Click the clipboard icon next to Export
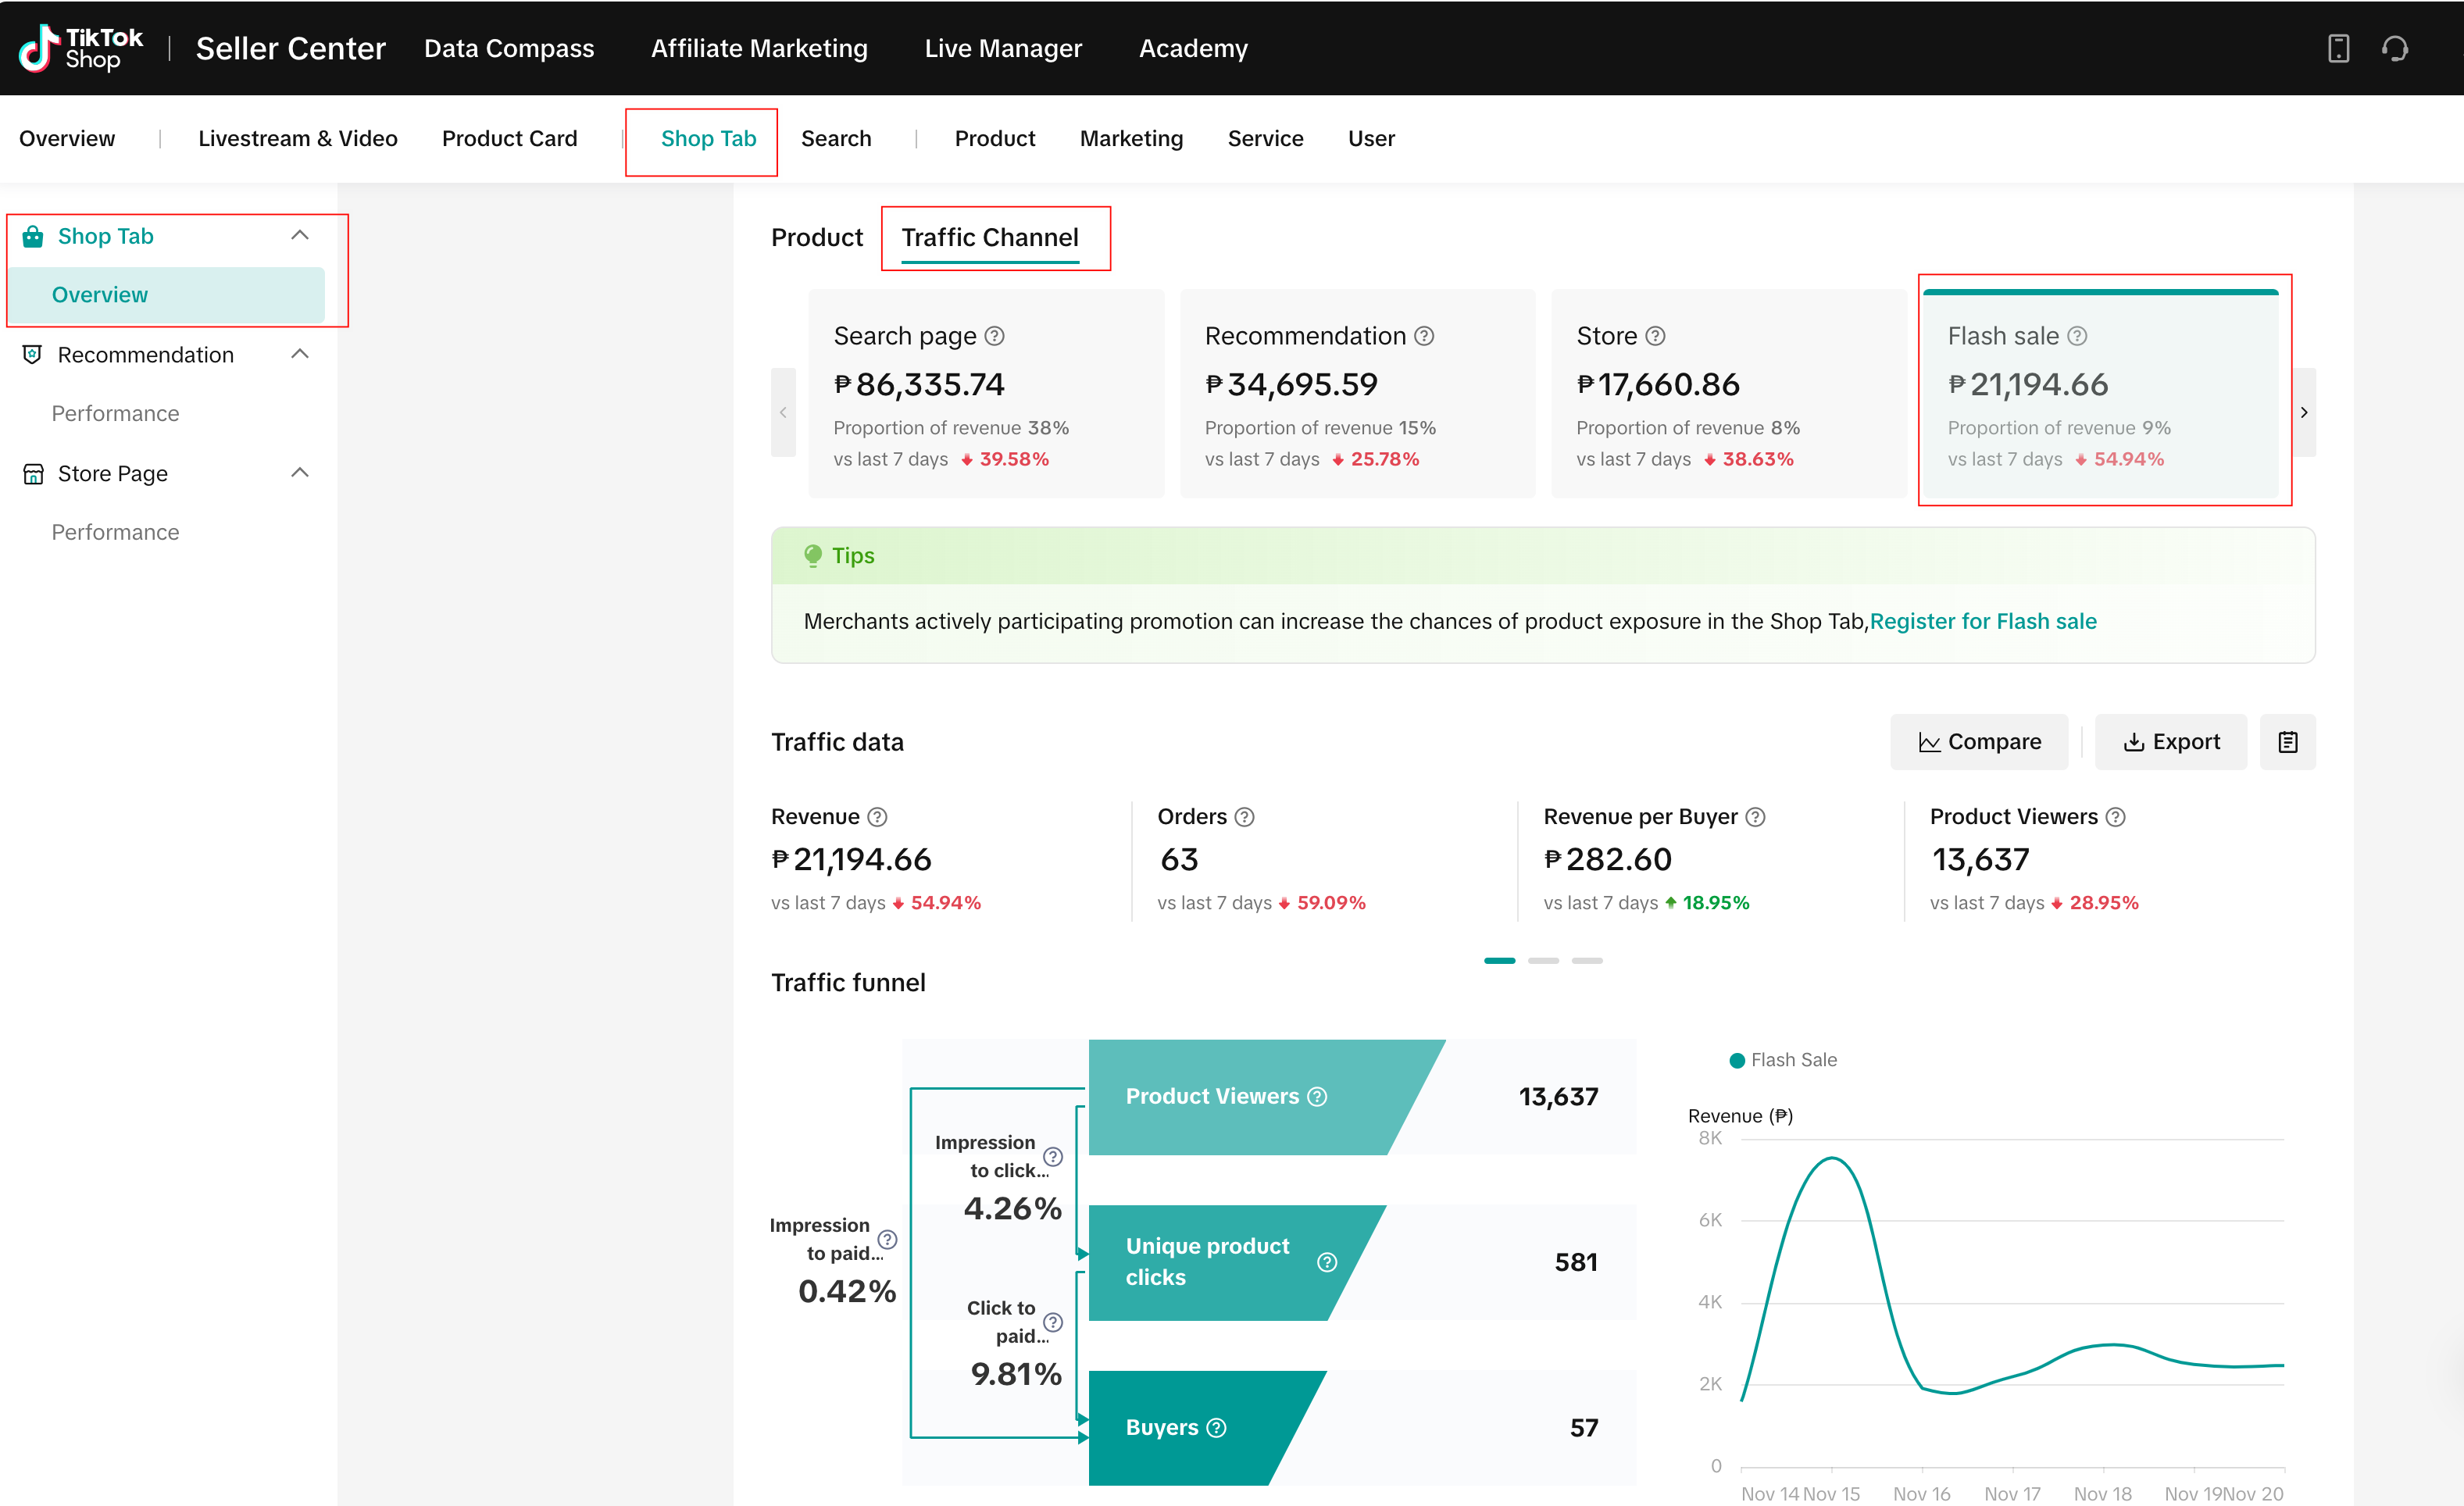 [2287, 742]
